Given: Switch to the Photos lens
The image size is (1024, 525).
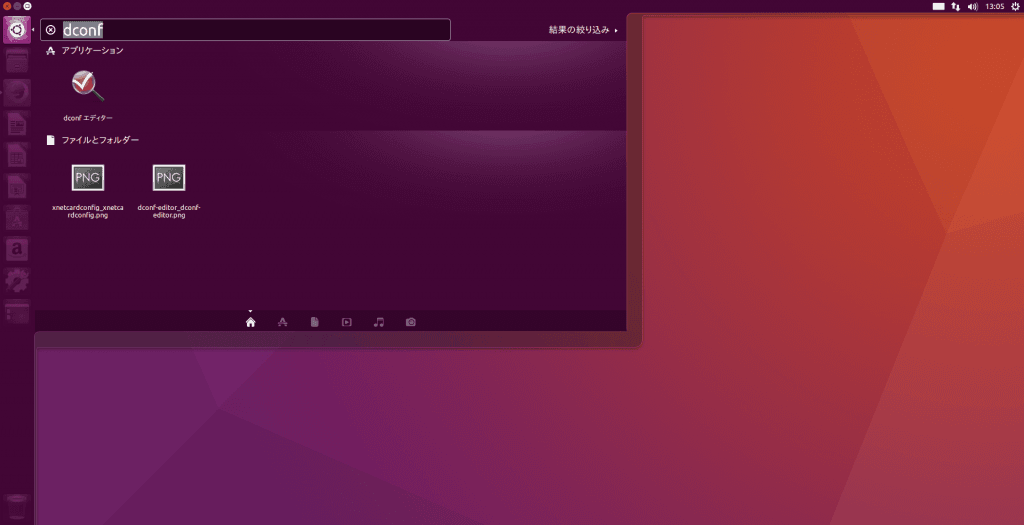Looking at the screenshot, I should pyautogui.click(x=411, y=322).
